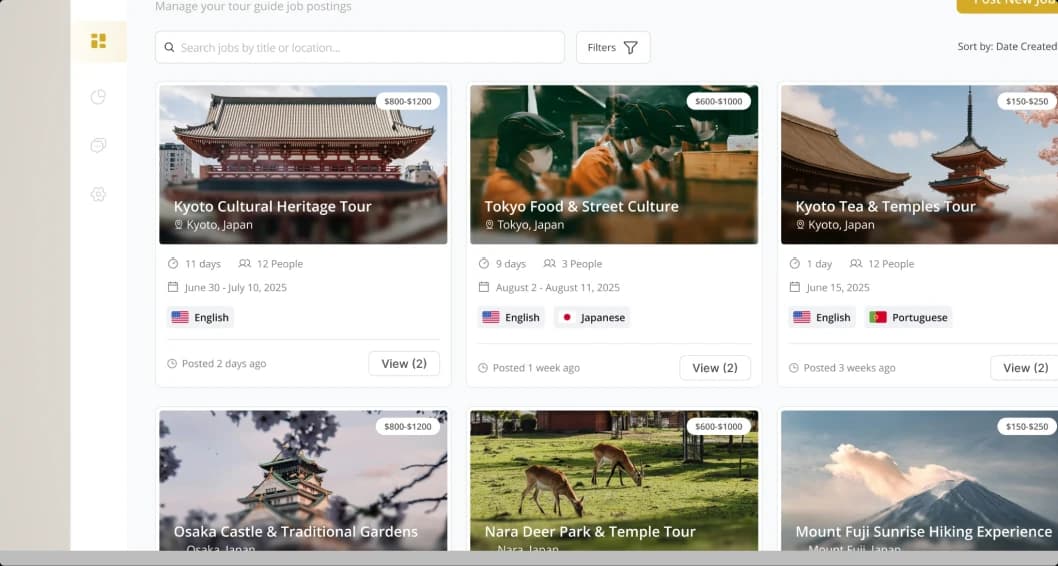This screenshot has width=1058, height=566.
Task: Click the "9 days" duration text
Action: pos(511,264)
